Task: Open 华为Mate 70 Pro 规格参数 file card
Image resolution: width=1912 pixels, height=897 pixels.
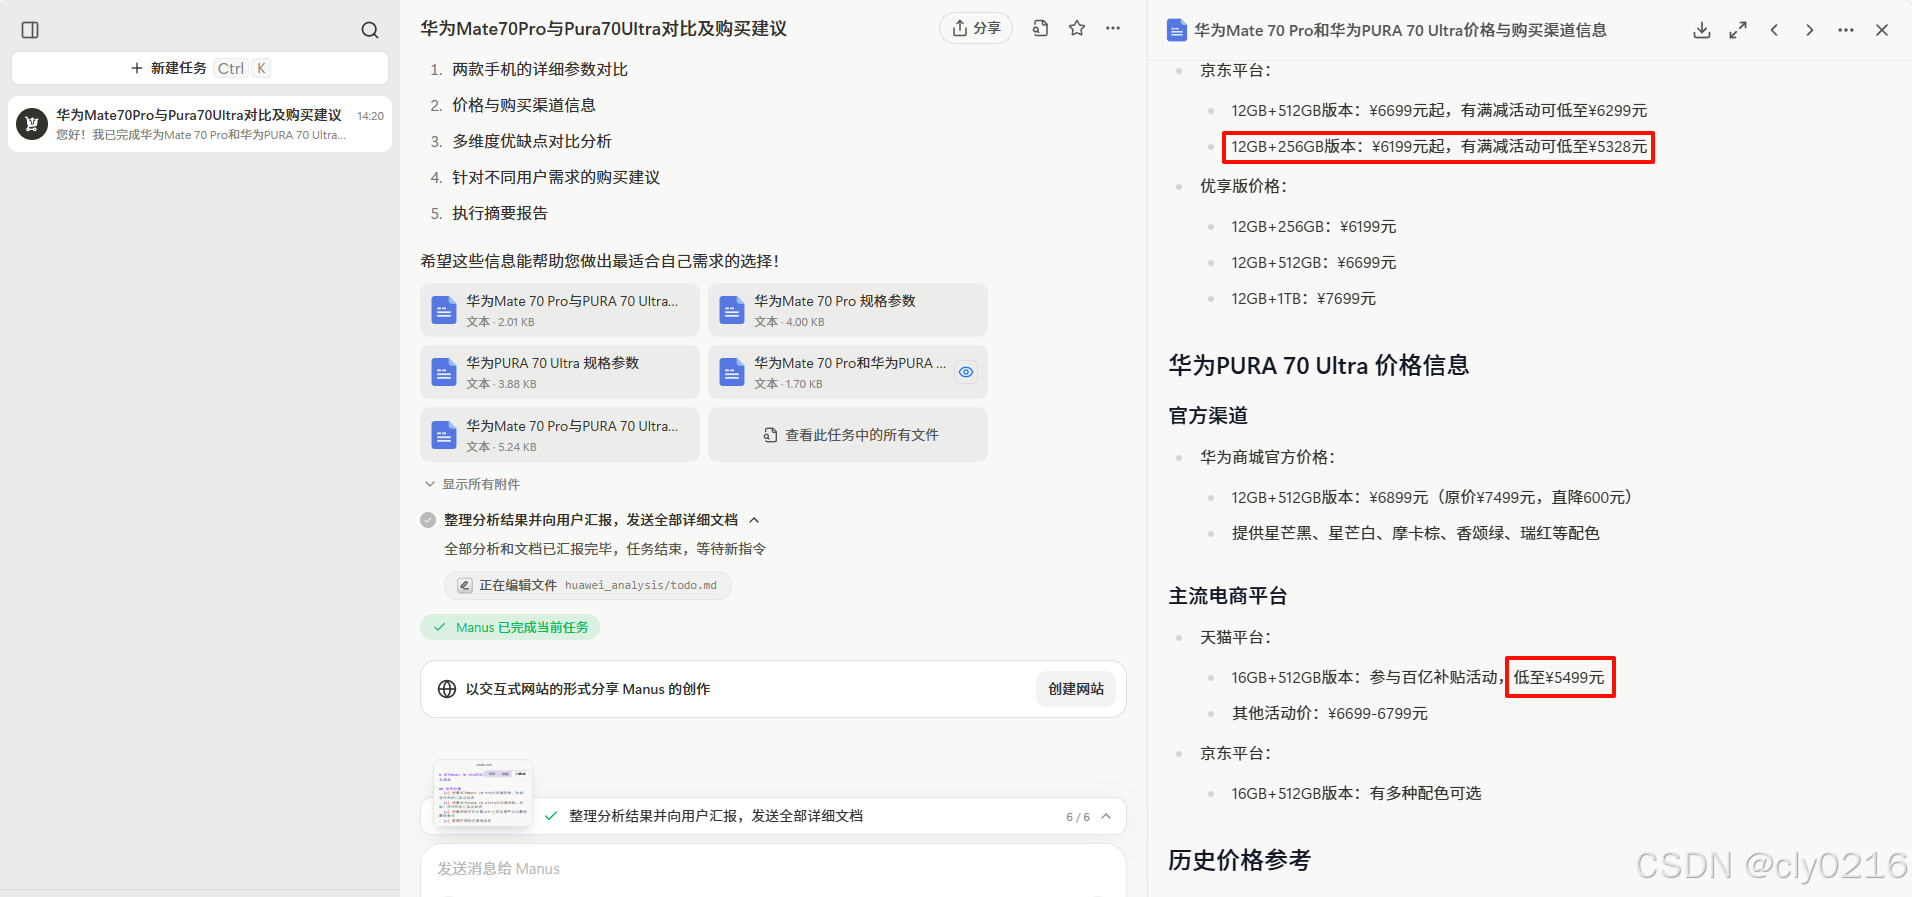Action: (848, 310)
